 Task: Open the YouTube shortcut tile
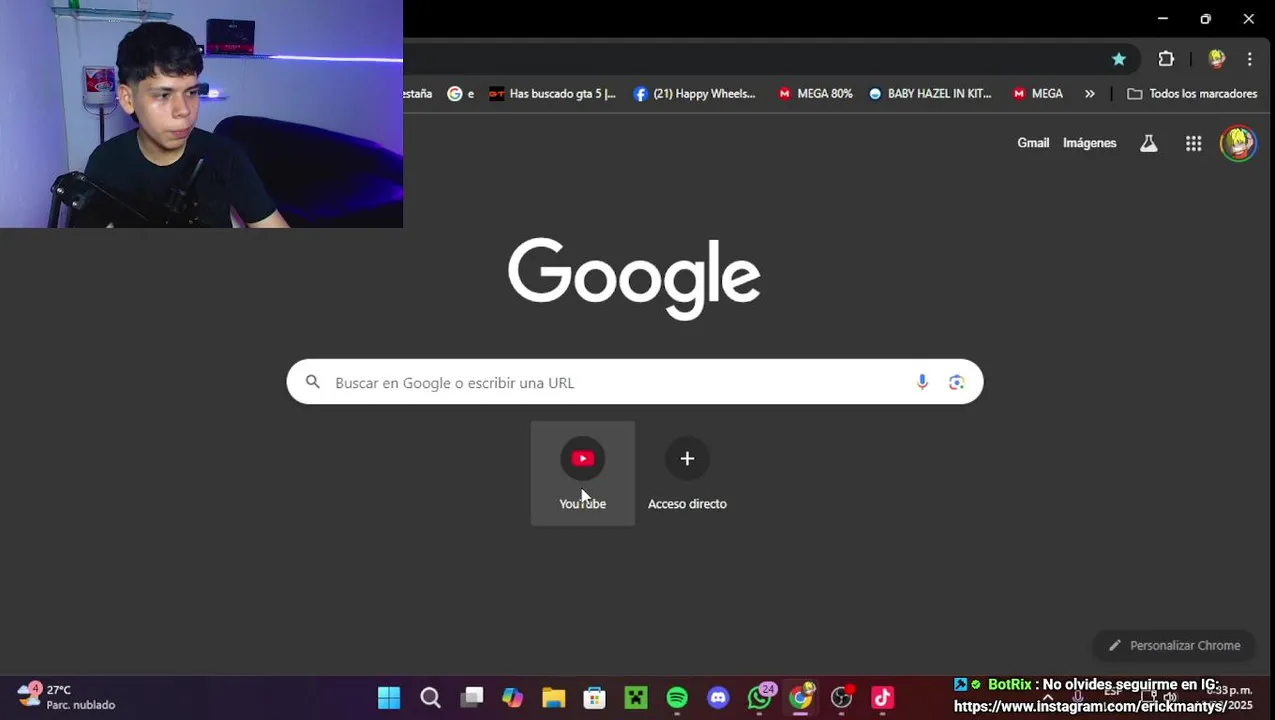(x=582, y=473)
